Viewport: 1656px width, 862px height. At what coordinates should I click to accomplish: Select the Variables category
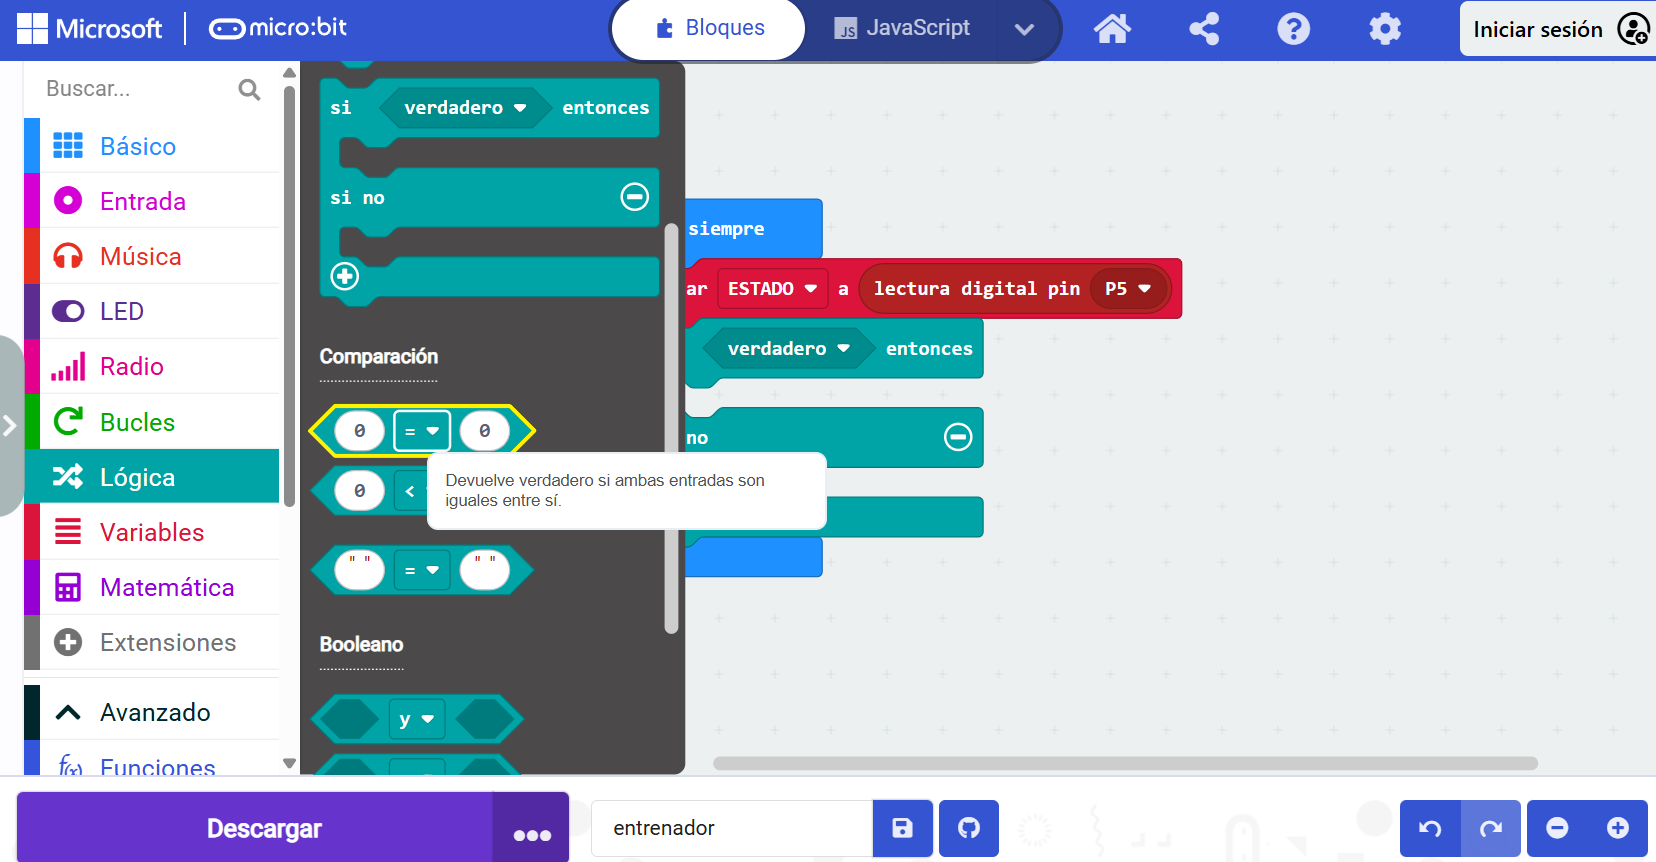[x=152, y=532]
